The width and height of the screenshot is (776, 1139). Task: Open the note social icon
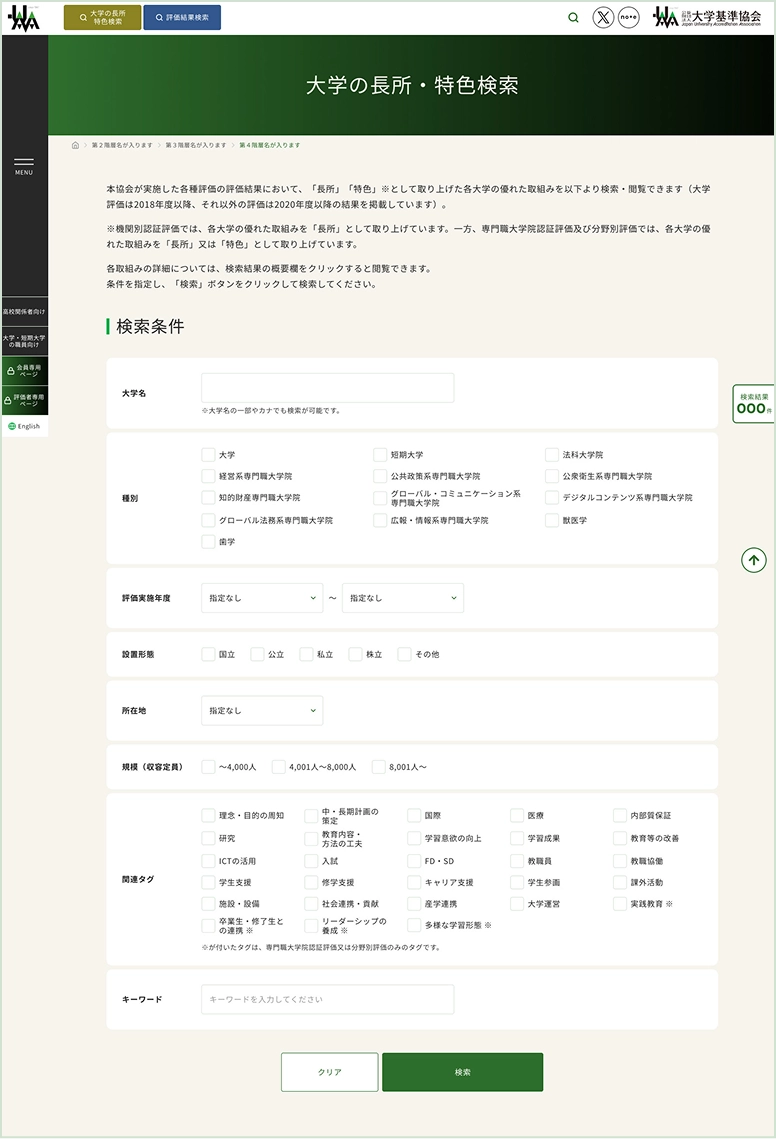pos(629,17)
